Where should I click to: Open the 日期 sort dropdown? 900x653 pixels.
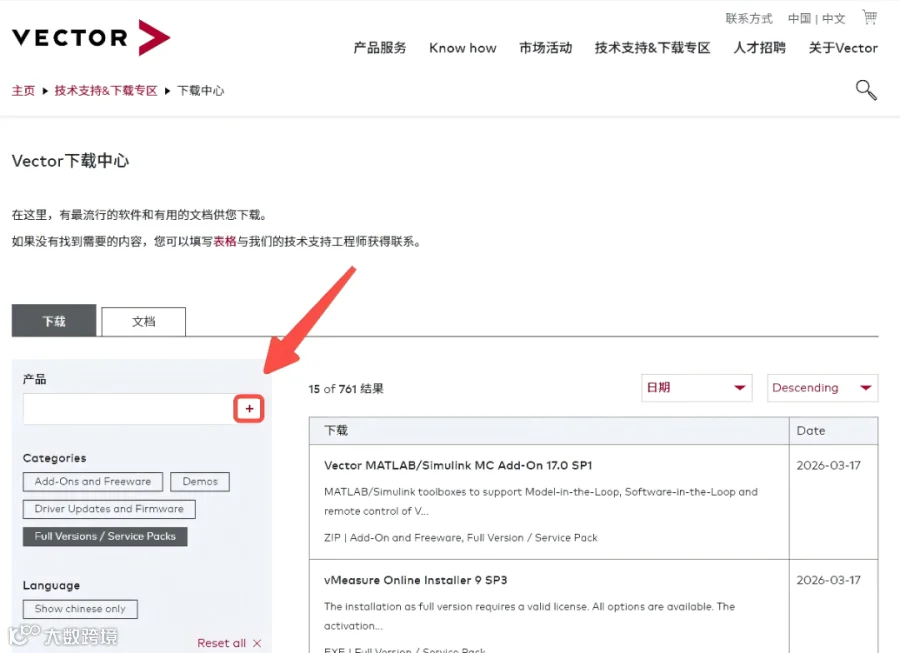(696, 388)
